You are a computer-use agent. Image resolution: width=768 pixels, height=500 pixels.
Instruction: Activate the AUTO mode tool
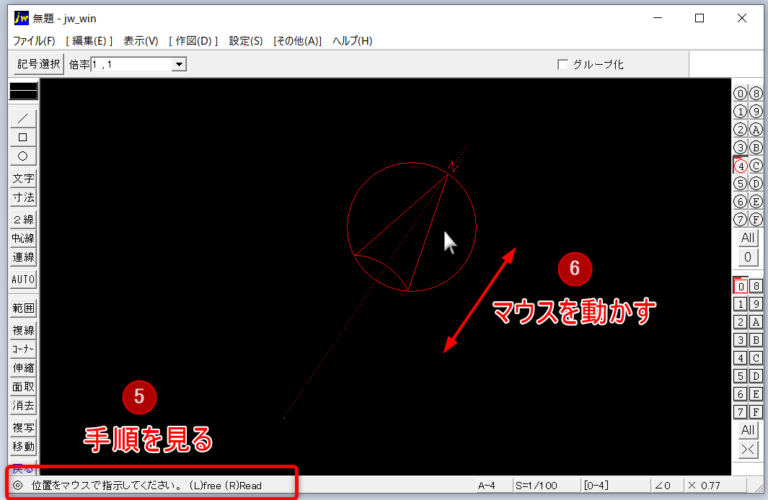pyautogui.click(x=23, y=279)
